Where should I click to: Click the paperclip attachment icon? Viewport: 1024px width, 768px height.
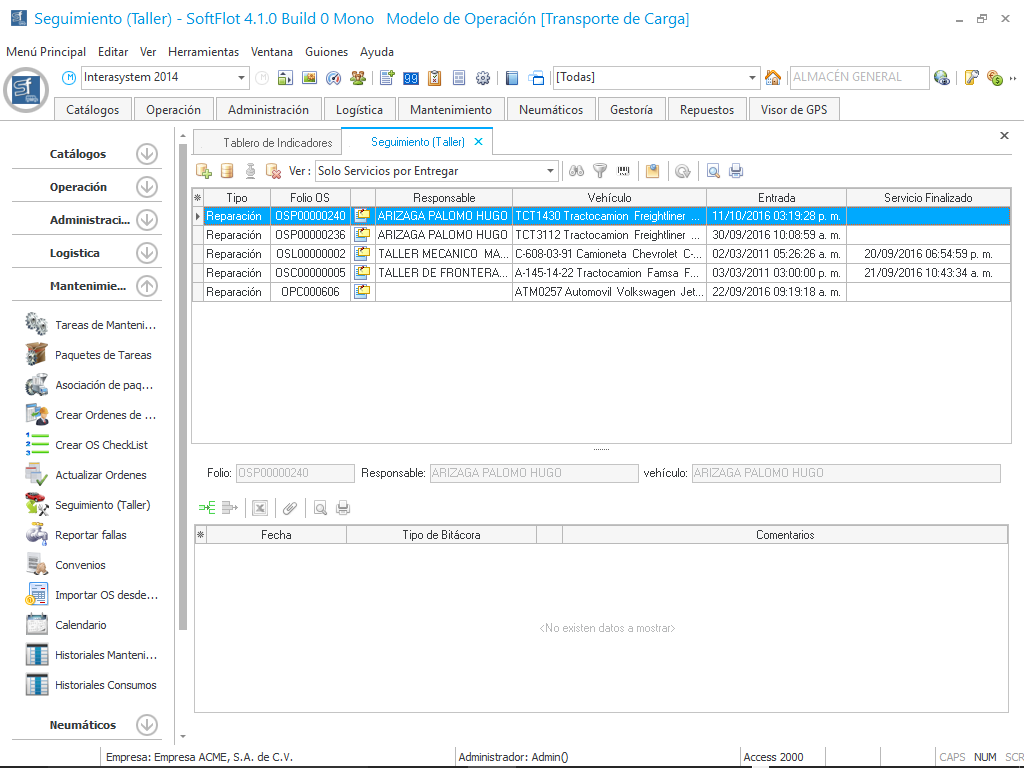[289, 508]
